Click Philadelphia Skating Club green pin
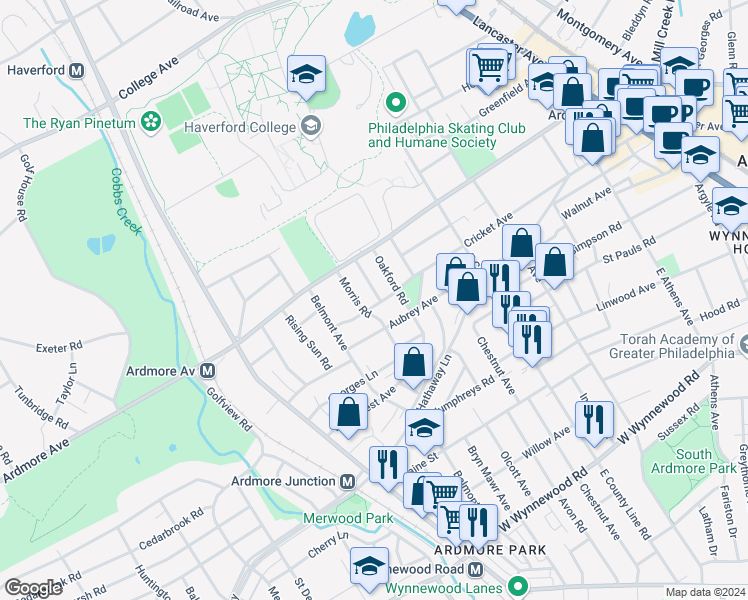748x600 pixels. pos(395,102)
